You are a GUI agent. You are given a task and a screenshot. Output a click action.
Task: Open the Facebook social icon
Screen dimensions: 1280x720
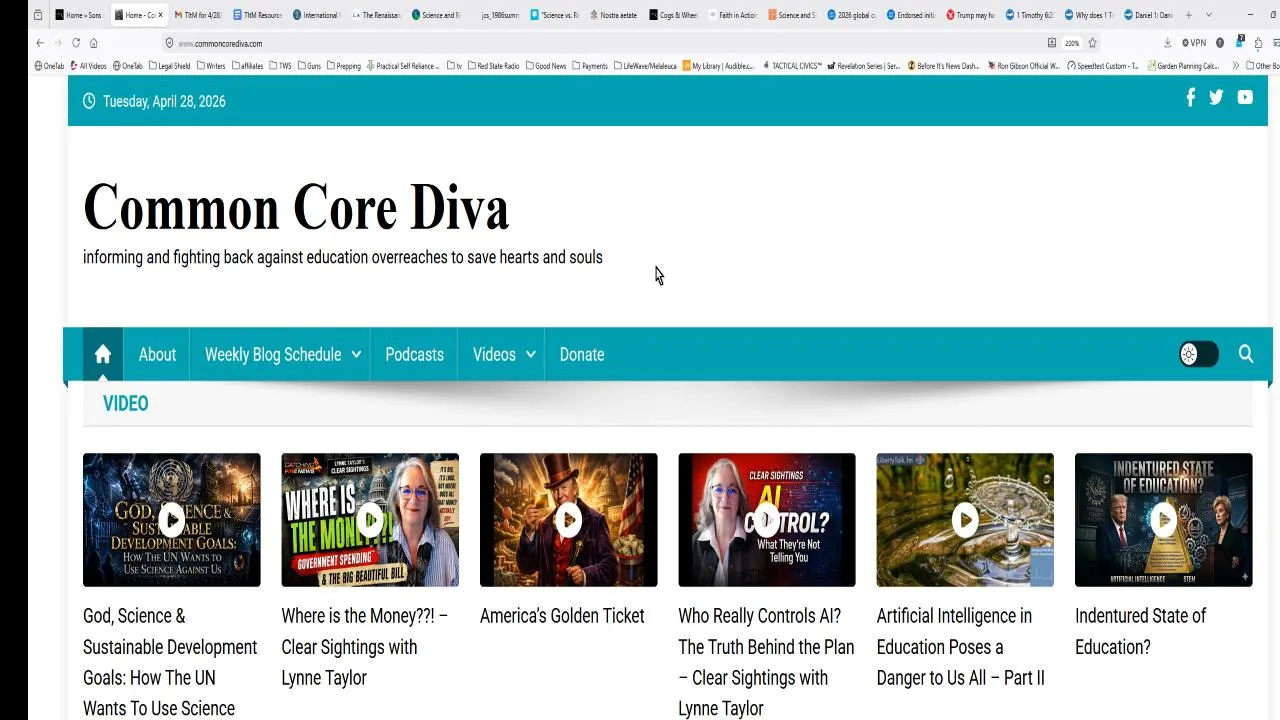coord(1190,97)
